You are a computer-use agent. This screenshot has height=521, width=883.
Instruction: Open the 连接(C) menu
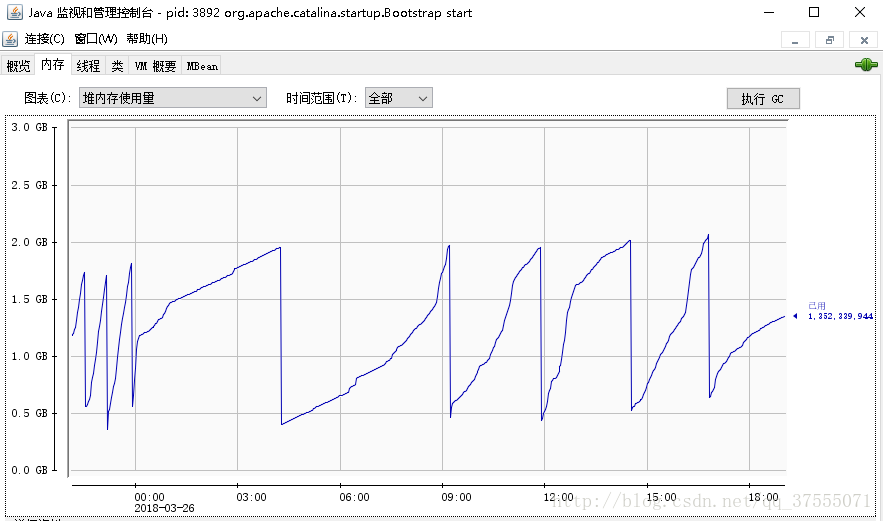point(44,39)
